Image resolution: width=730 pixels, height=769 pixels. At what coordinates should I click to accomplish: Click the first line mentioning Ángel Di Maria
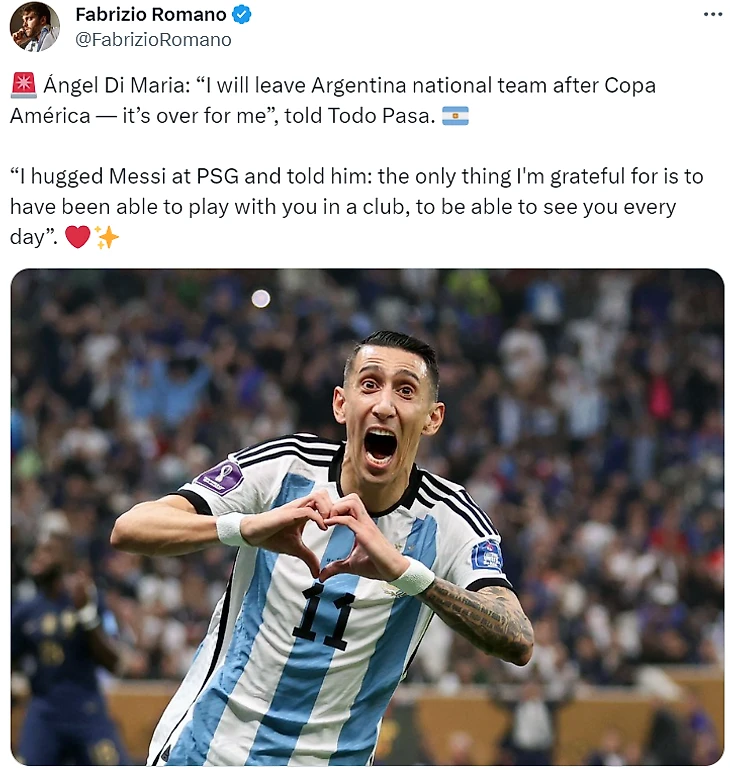(333, 85)
